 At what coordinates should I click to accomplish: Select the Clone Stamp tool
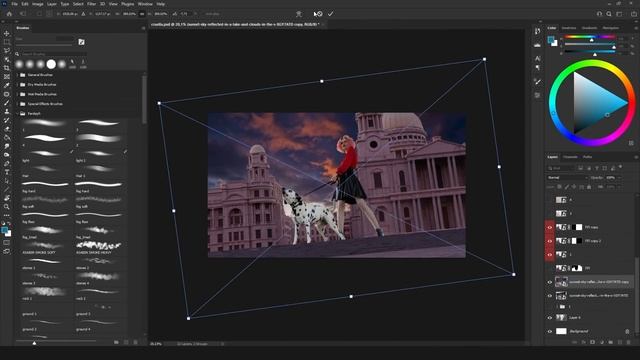point(7,111)
